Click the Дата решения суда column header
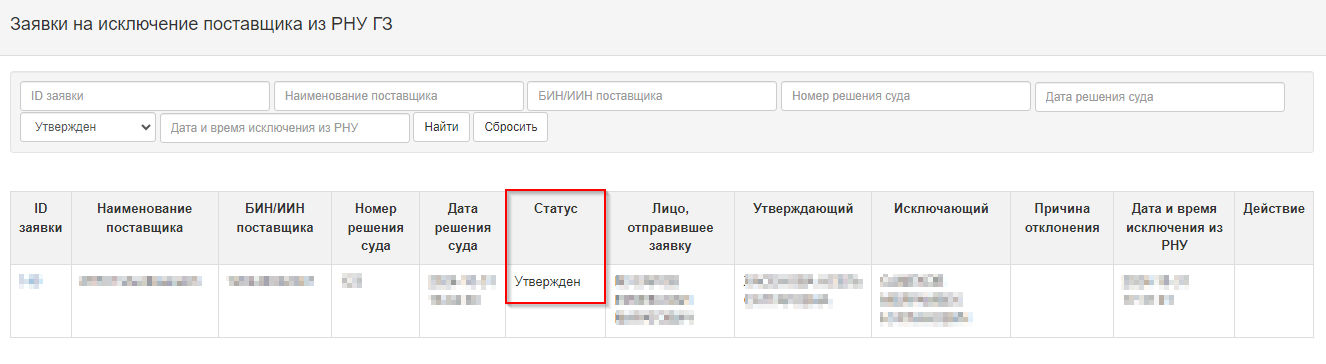Image resolution: width=1326 pixels, height=364 pixels. pos(463,227)
